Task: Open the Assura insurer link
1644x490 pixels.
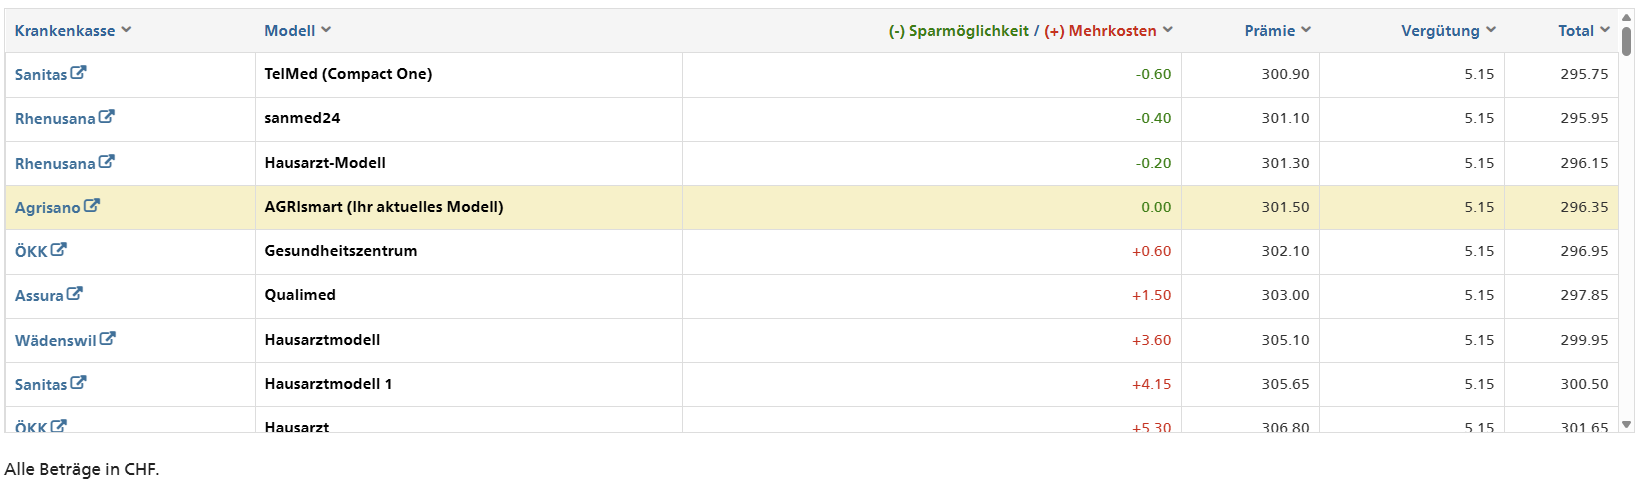Action: pos(39,296)
